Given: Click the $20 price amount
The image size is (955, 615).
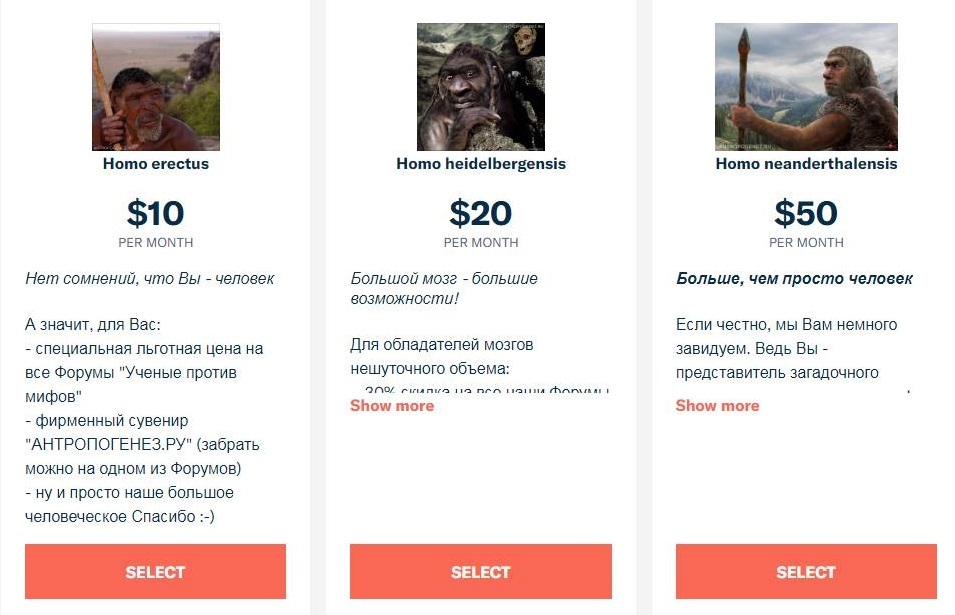Looking at the screenshot, I should tap(481, 213).
